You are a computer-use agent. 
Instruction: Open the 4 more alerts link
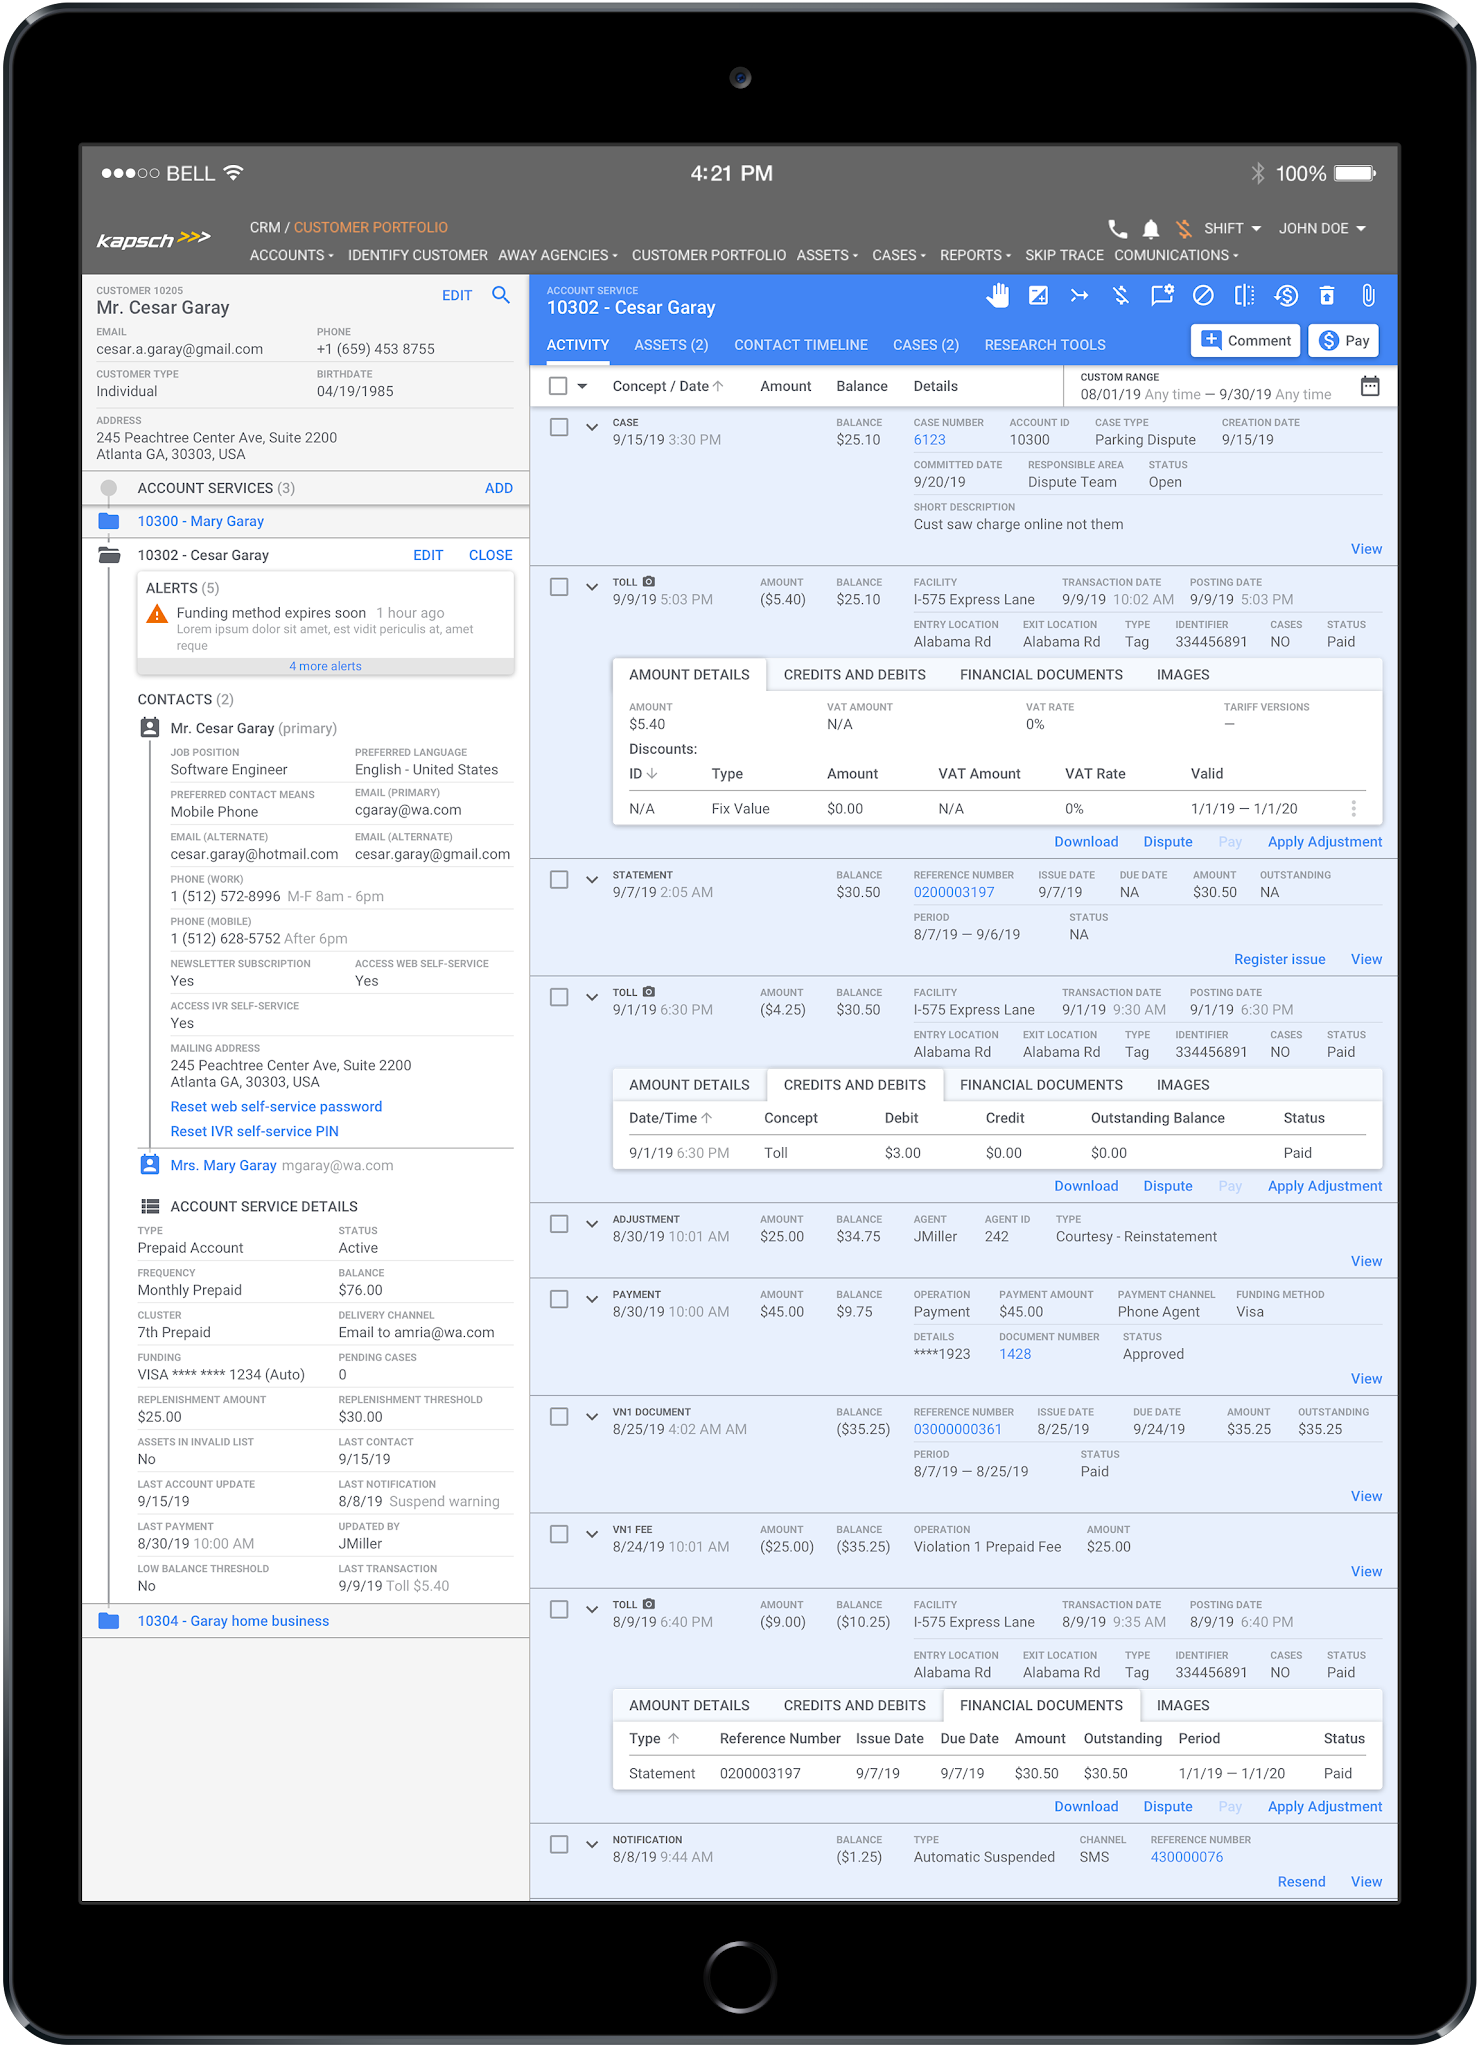325,666
